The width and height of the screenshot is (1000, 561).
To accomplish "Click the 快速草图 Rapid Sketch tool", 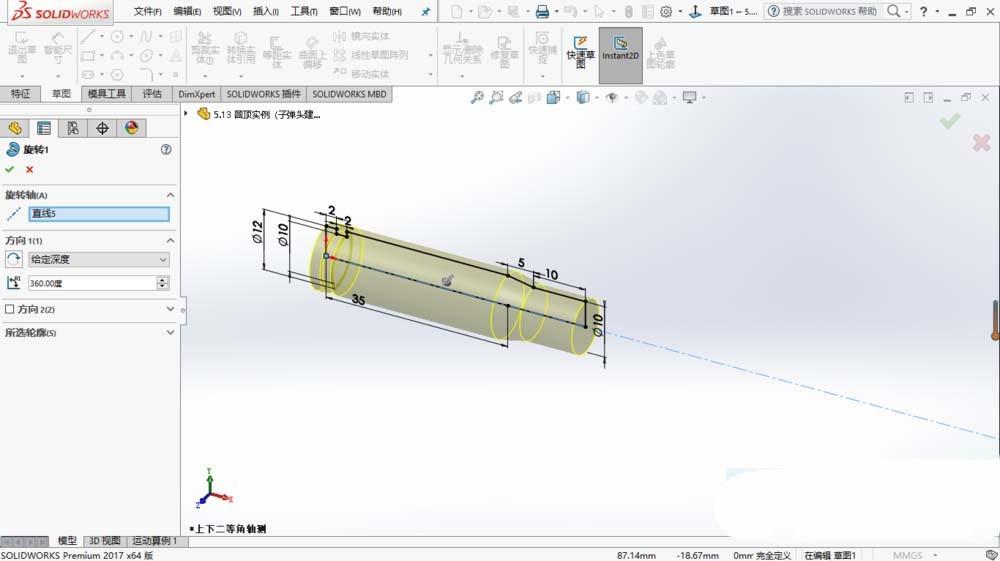I will click(x=580, y=51).
